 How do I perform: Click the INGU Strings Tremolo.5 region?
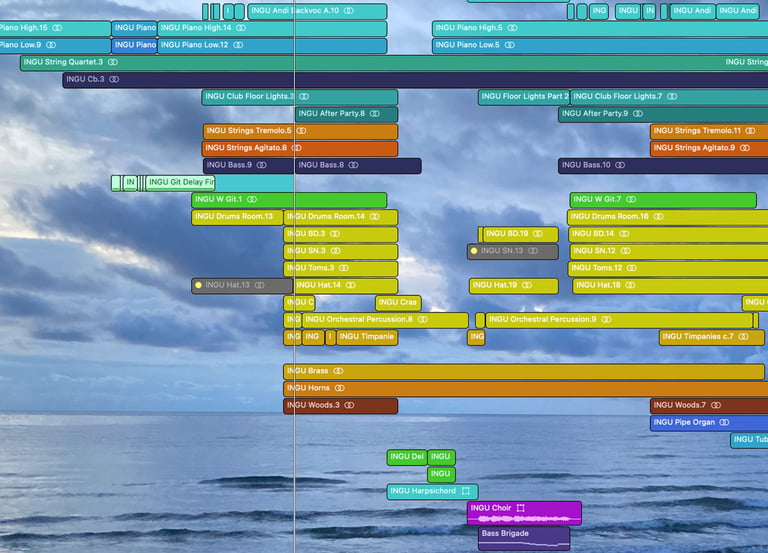click(x=300, y=131)
